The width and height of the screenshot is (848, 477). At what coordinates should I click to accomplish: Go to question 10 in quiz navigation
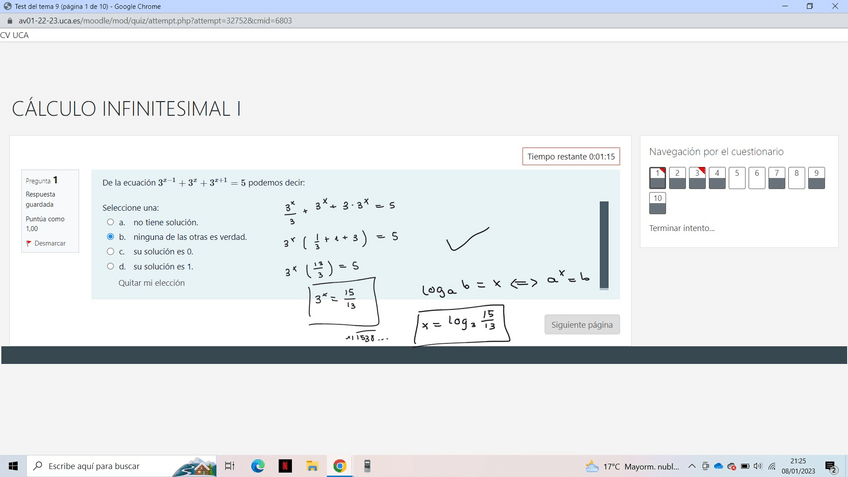[x=658, y=203]
